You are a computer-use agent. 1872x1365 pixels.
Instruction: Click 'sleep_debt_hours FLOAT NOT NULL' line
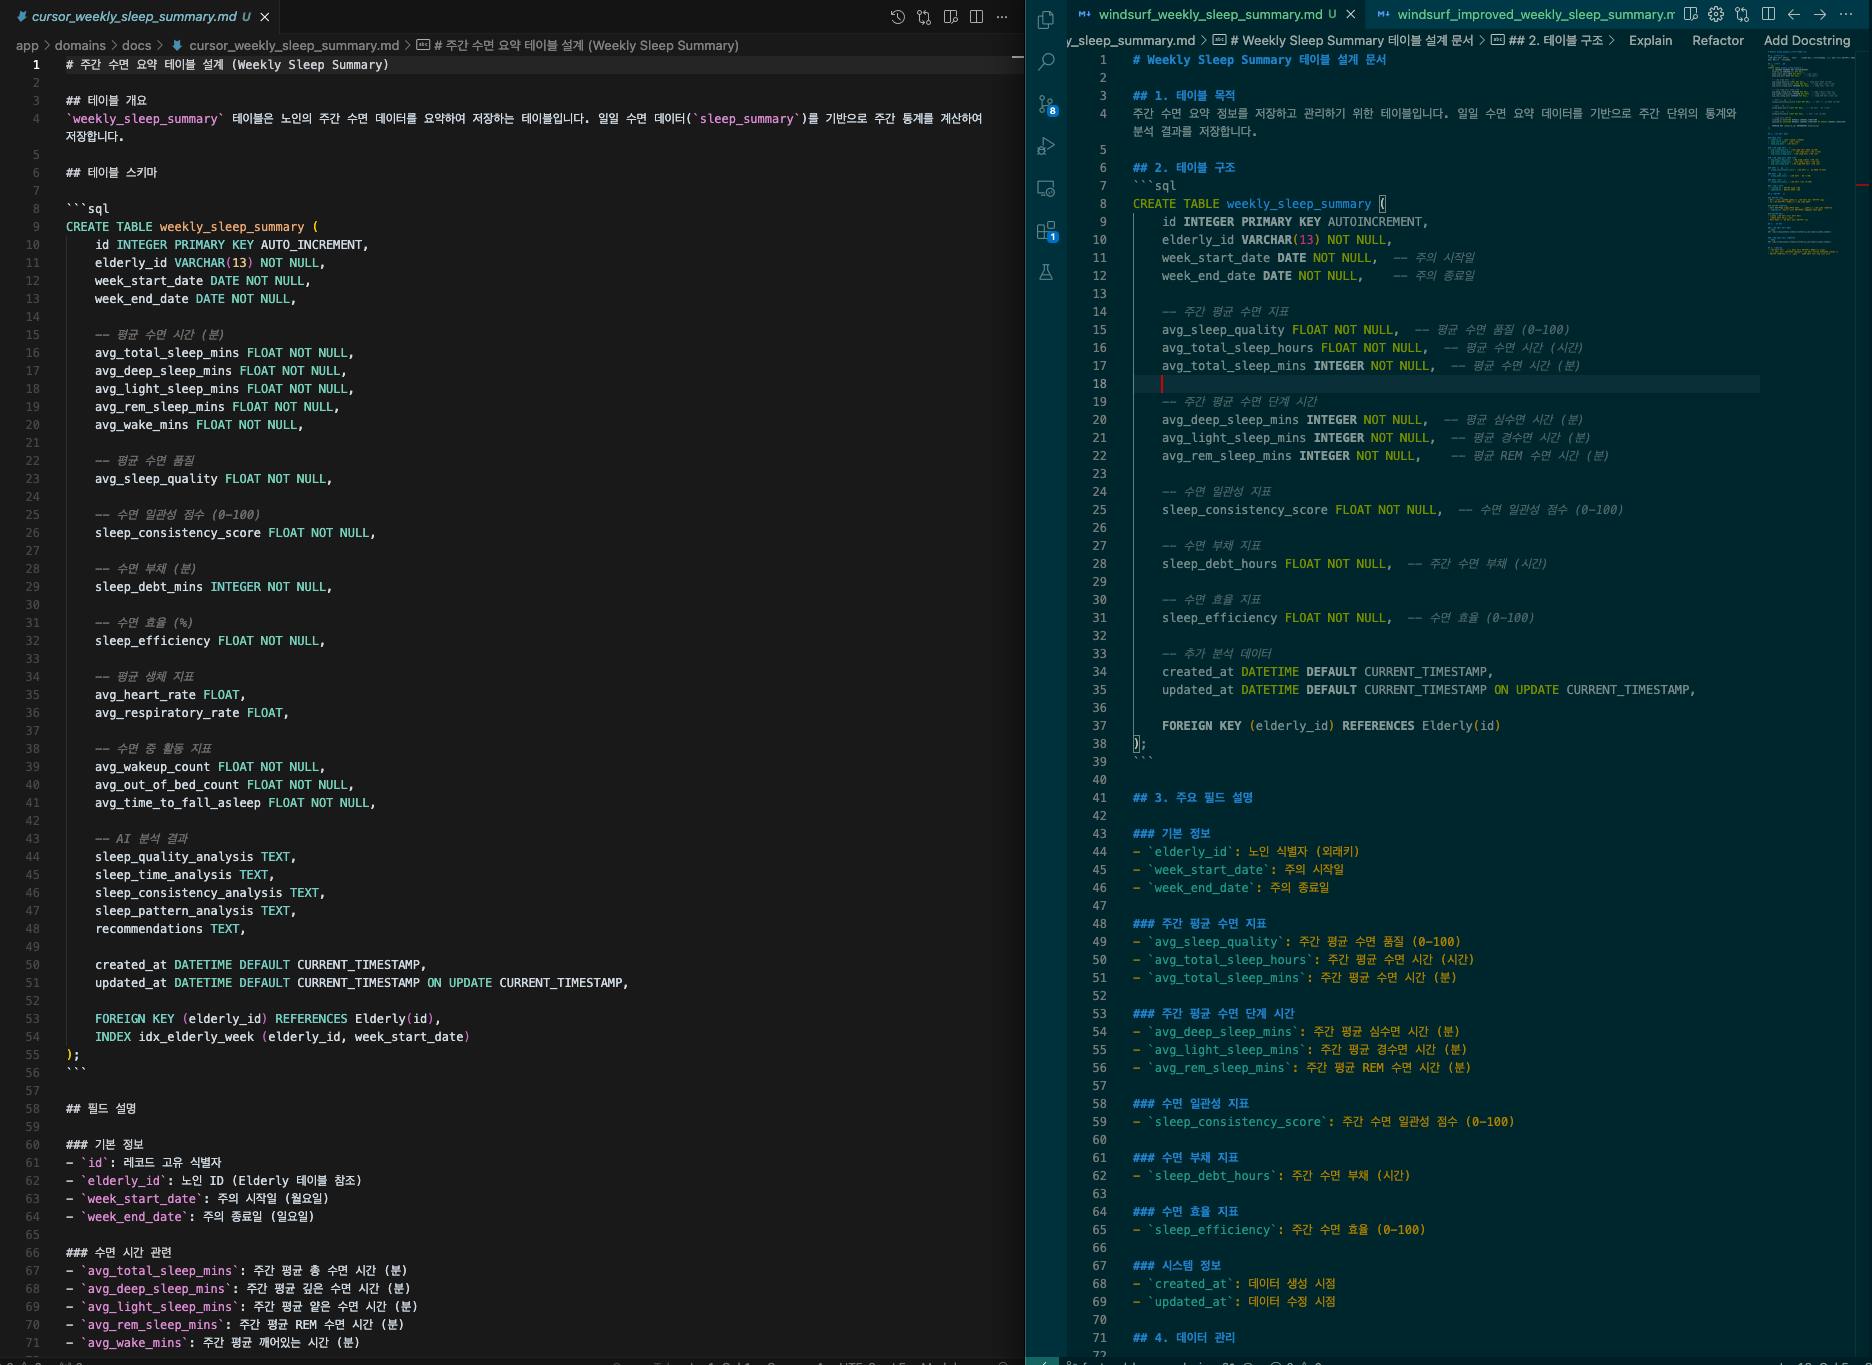click(x=1276, y=564)
